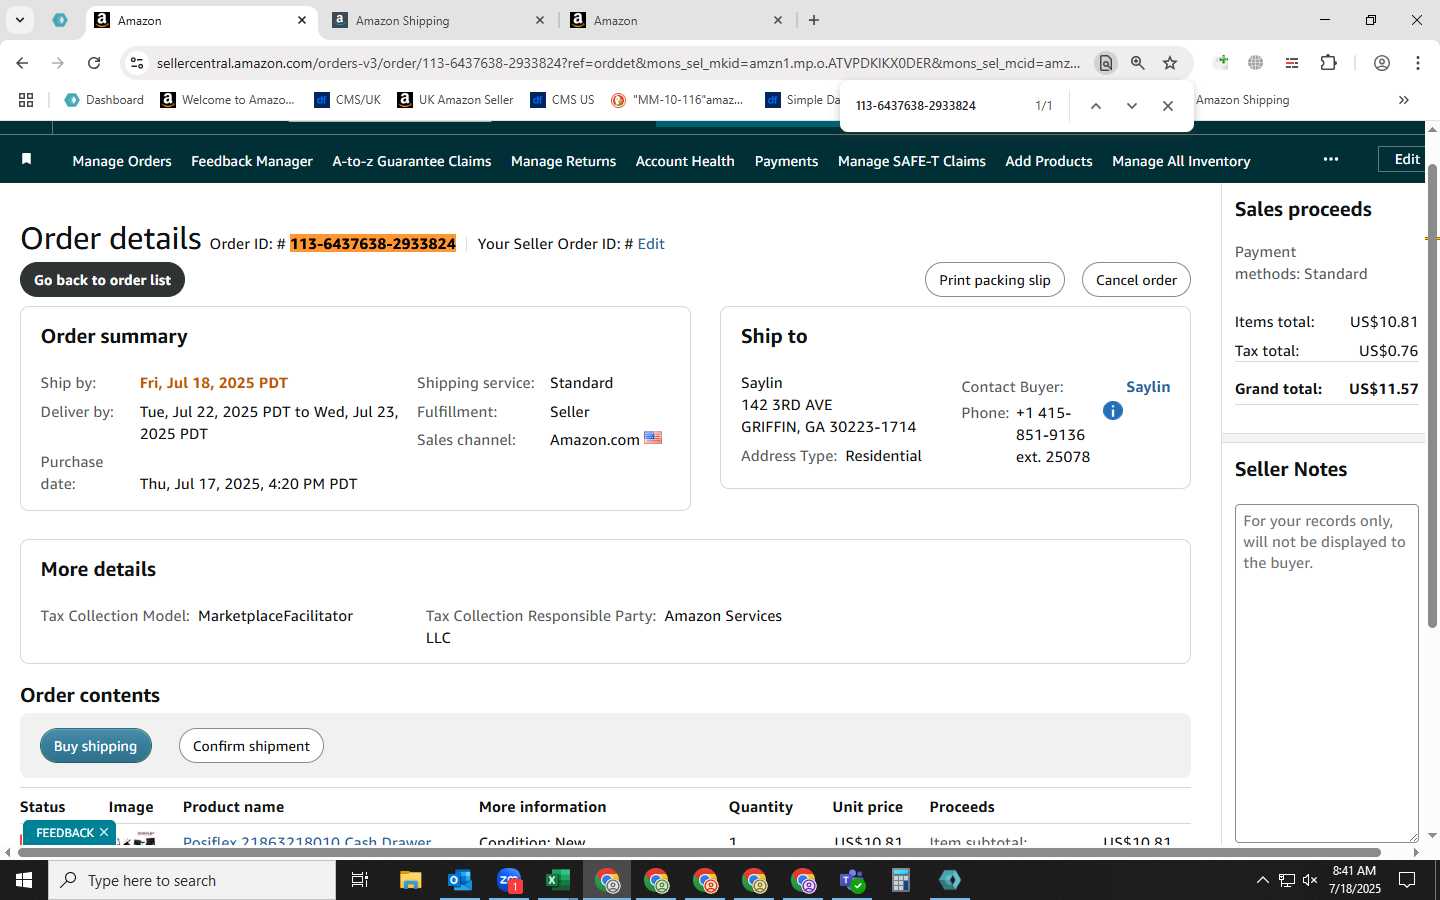
Task: Open Manage SAFE-T Claims
Action: pos(912,161)
